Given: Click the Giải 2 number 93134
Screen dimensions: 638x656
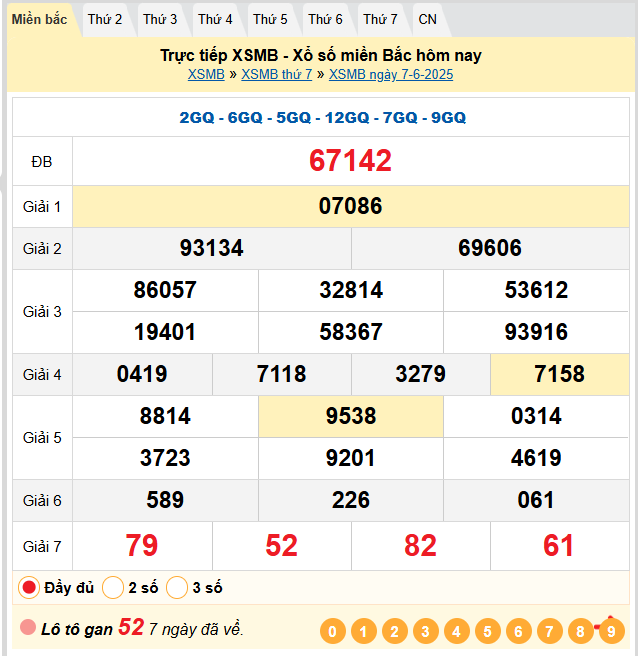Looking at the screenshot, I should 212,248.
